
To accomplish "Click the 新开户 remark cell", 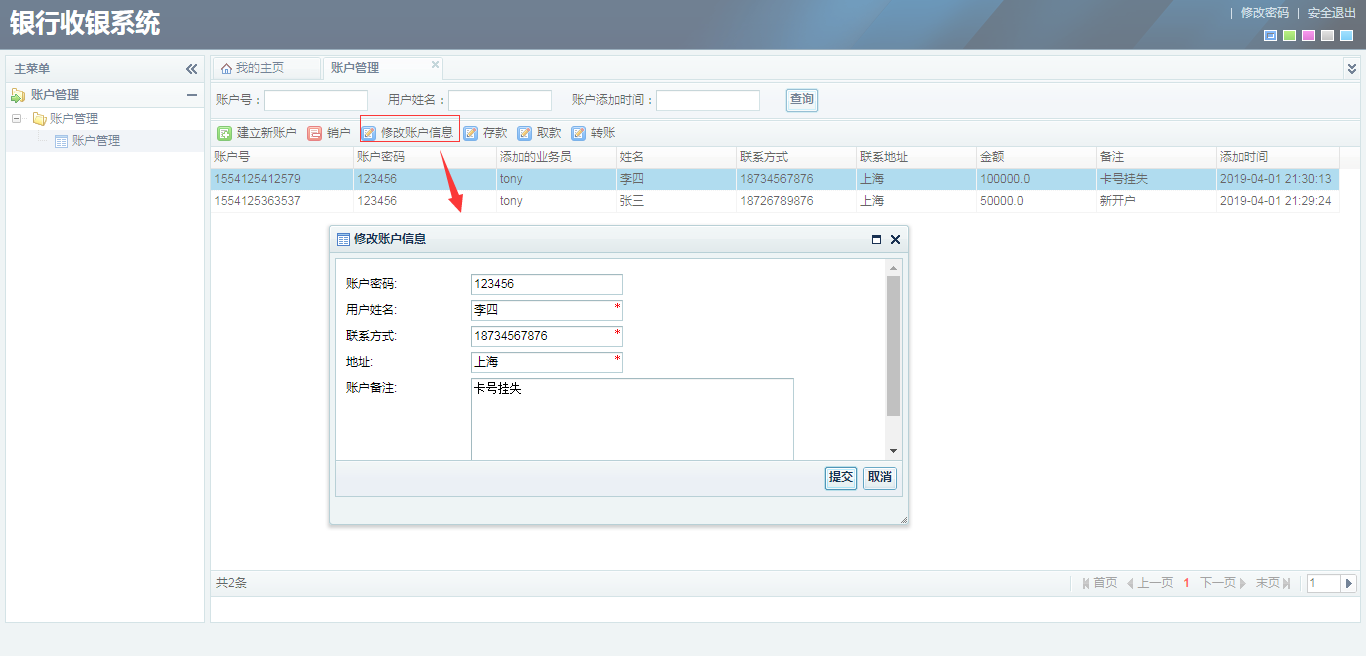I will (1156, 201).
